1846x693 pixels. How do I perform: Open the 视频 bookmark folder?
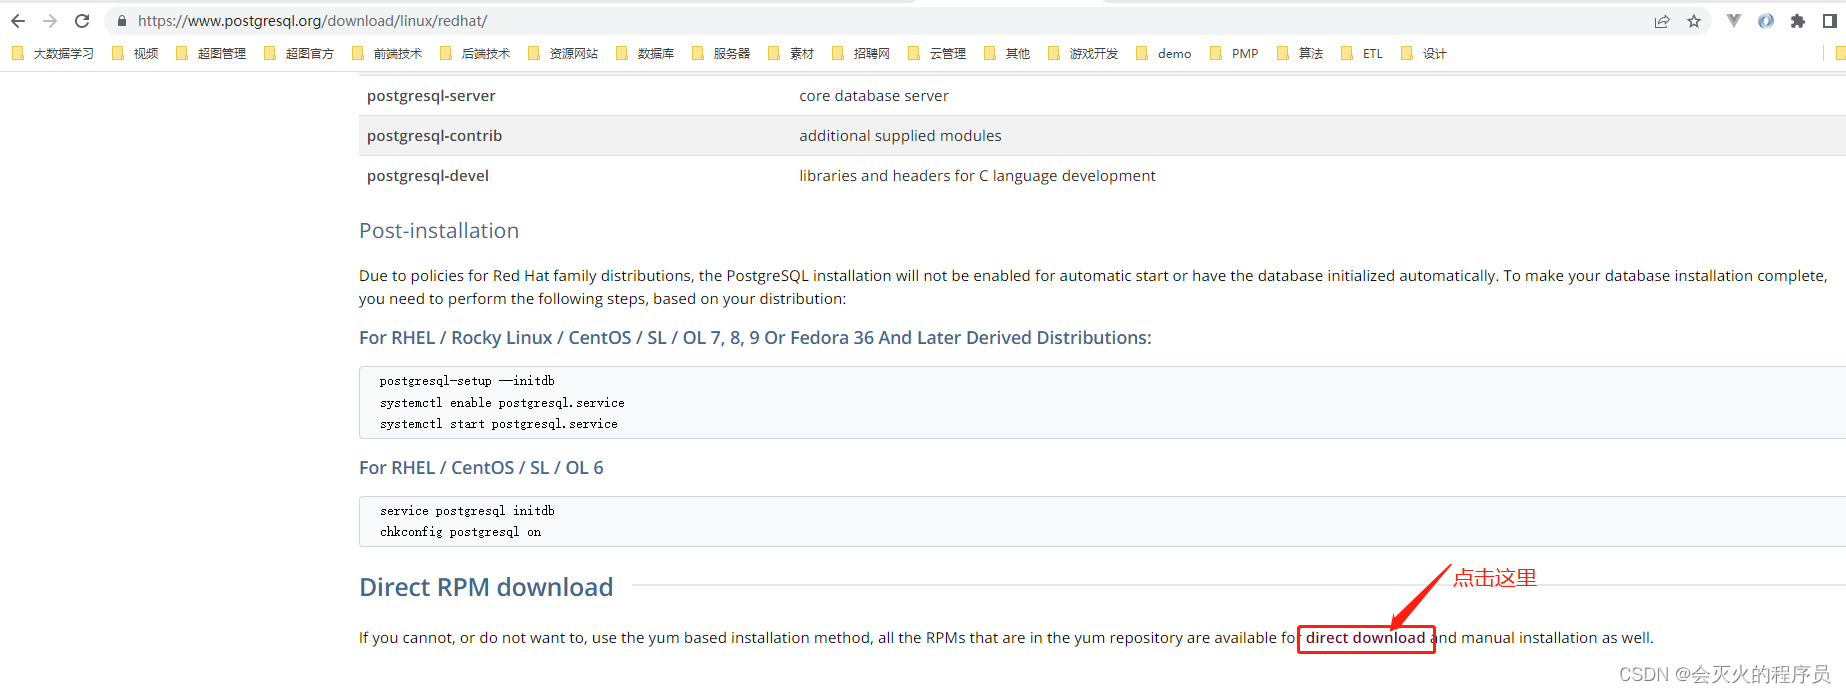(x=135, y=54)
